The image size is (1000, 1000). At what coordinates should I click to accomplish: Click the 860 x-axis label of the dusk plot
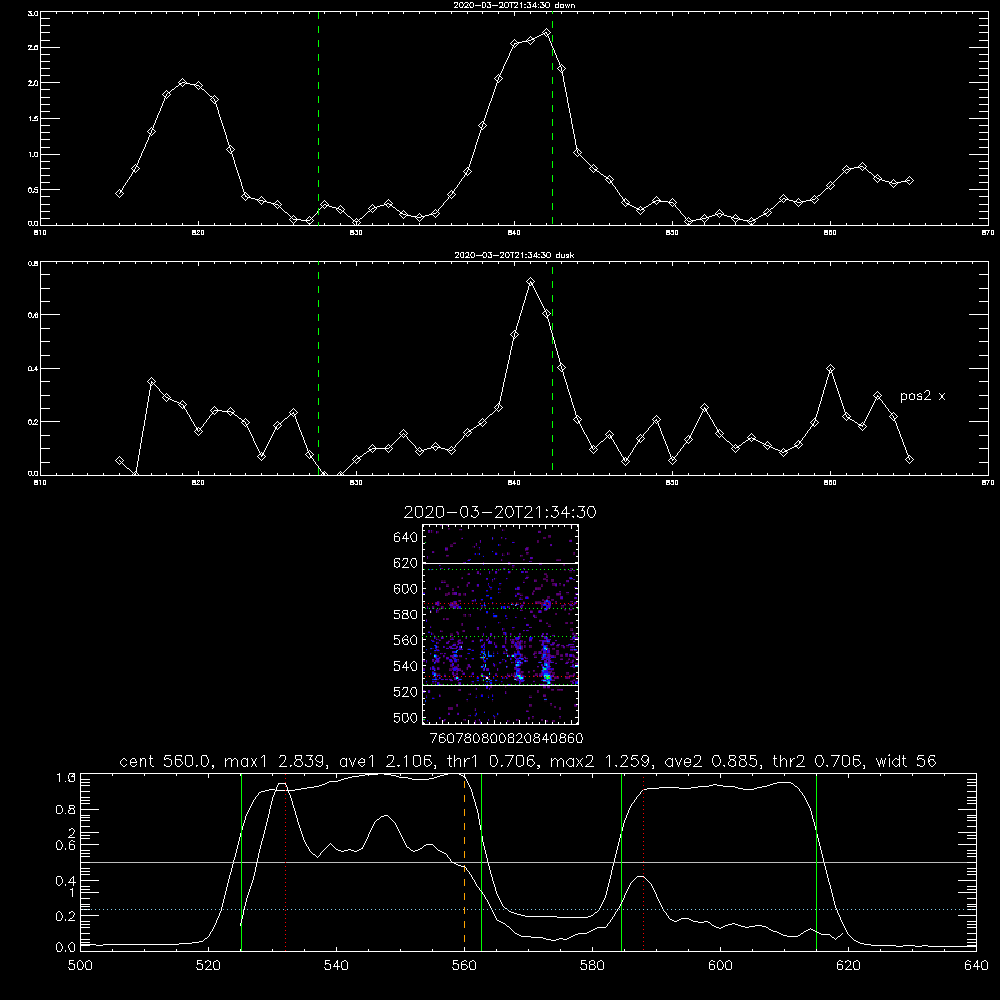[x=830, y=483]
